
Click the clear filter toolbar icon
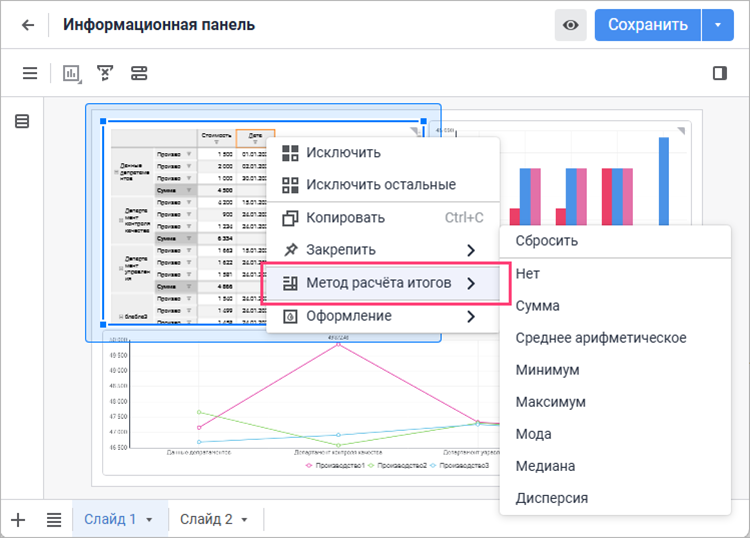[105, 73]
